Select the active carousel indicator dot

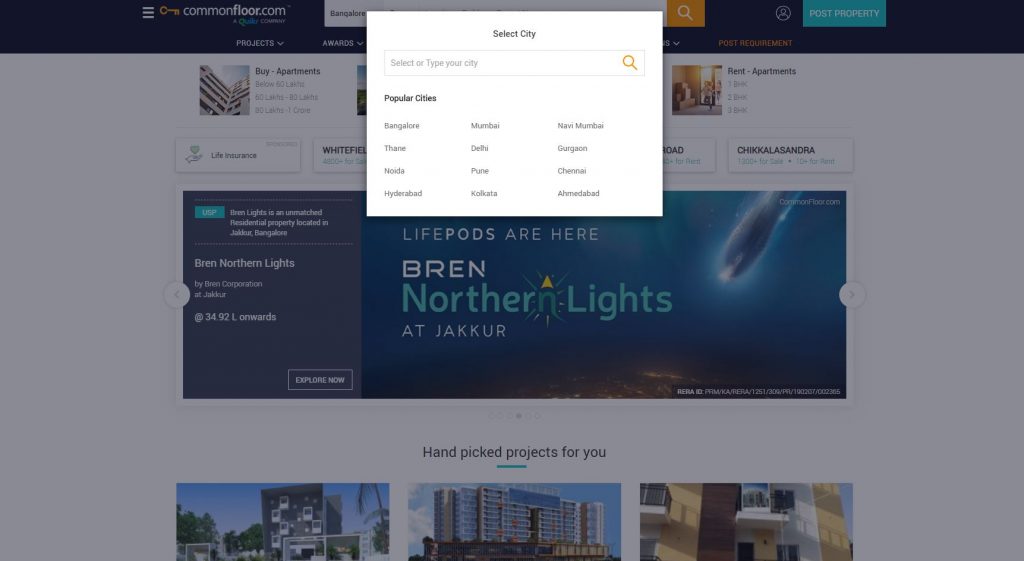519,415
